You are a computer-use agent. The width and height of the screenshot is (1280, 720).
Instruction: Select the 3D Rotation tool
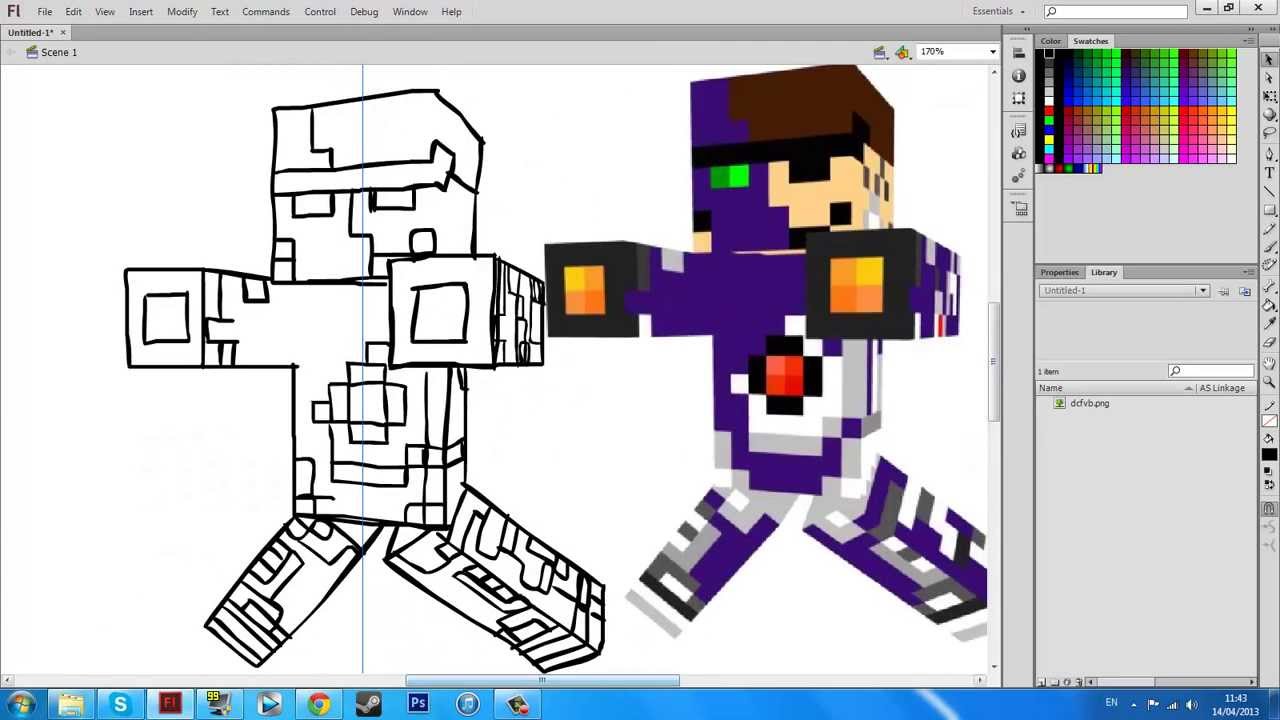coord(1269,115)
